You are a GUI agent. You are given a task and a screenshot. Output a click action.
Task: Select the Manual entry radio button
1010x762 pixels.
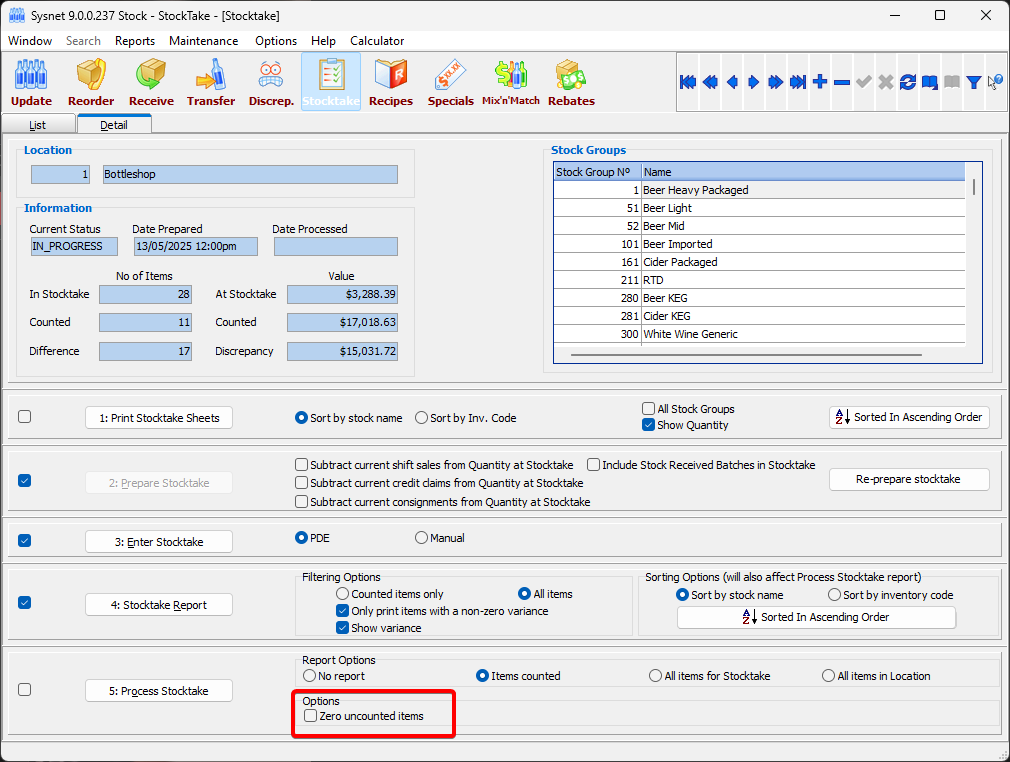[422, 538]
